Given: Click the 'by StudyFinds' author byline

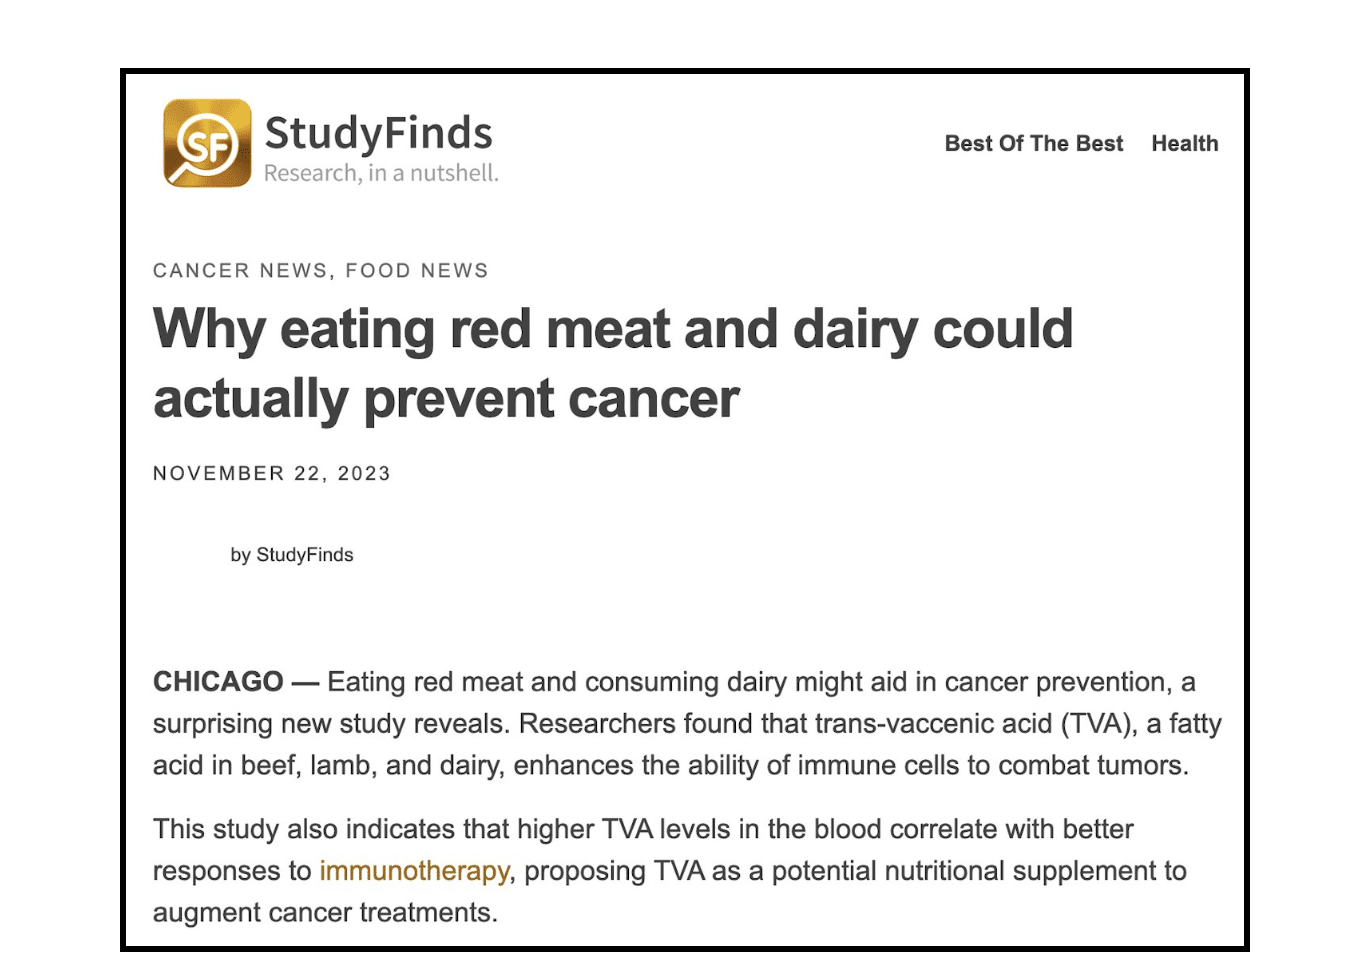Looking at the screenshot, I should 292,554.
